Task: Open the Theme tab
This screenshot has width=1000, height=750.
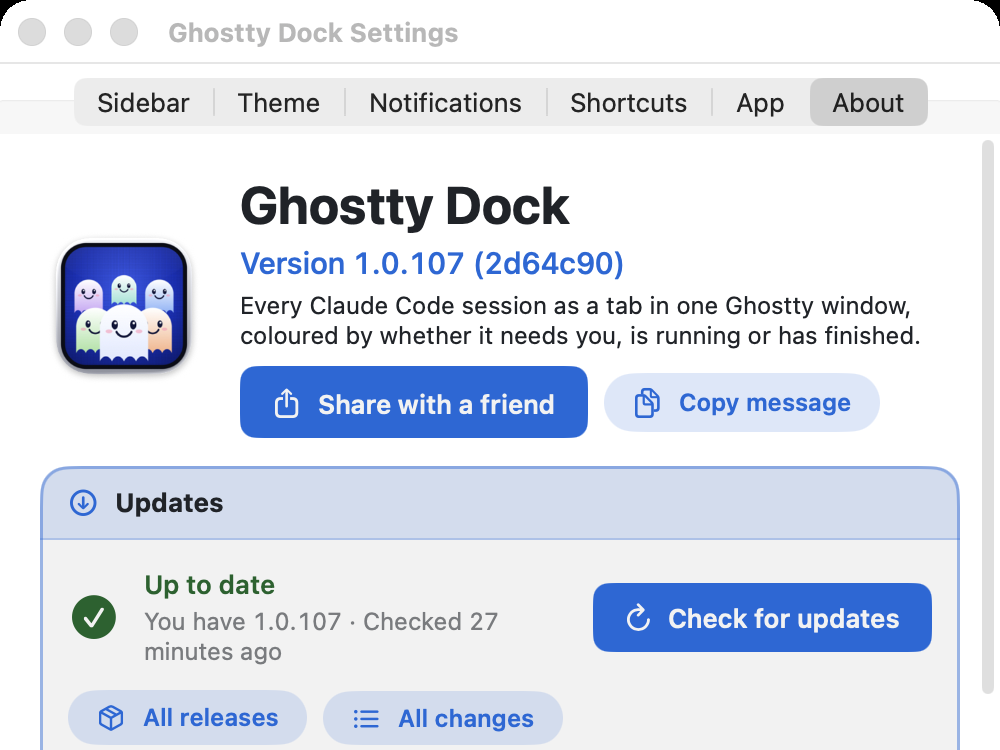Action: [x=279, y=103]
